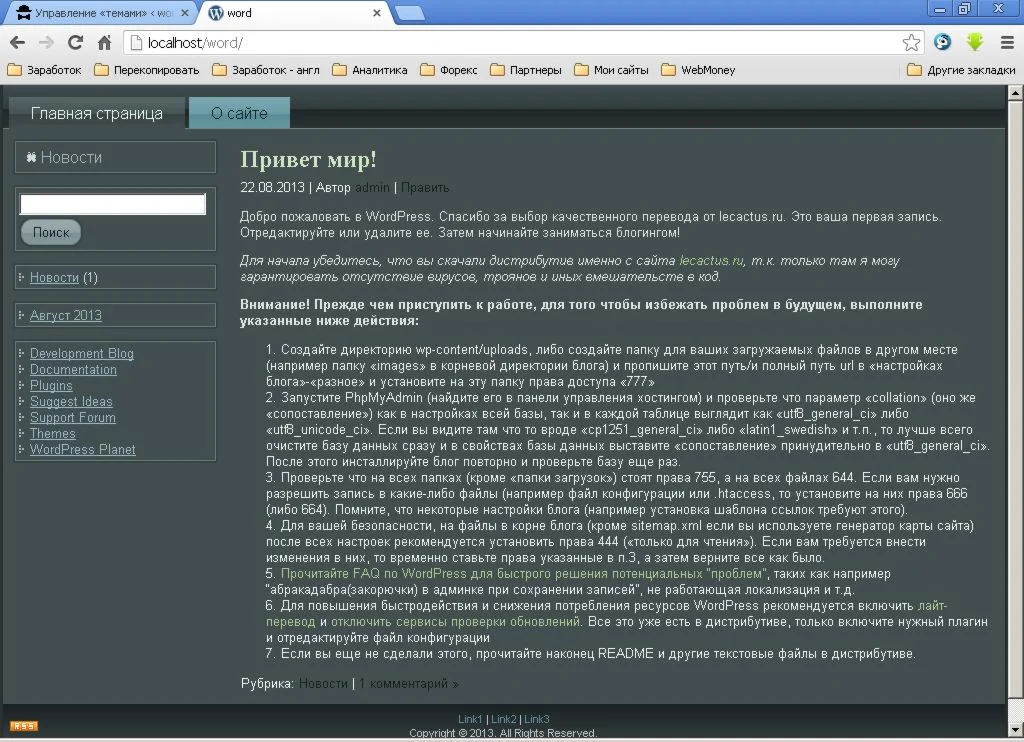Click the browser Home icon
The width and height of the screenshot is (1024, 742).
pyautogui.click(x=107, y=44)
